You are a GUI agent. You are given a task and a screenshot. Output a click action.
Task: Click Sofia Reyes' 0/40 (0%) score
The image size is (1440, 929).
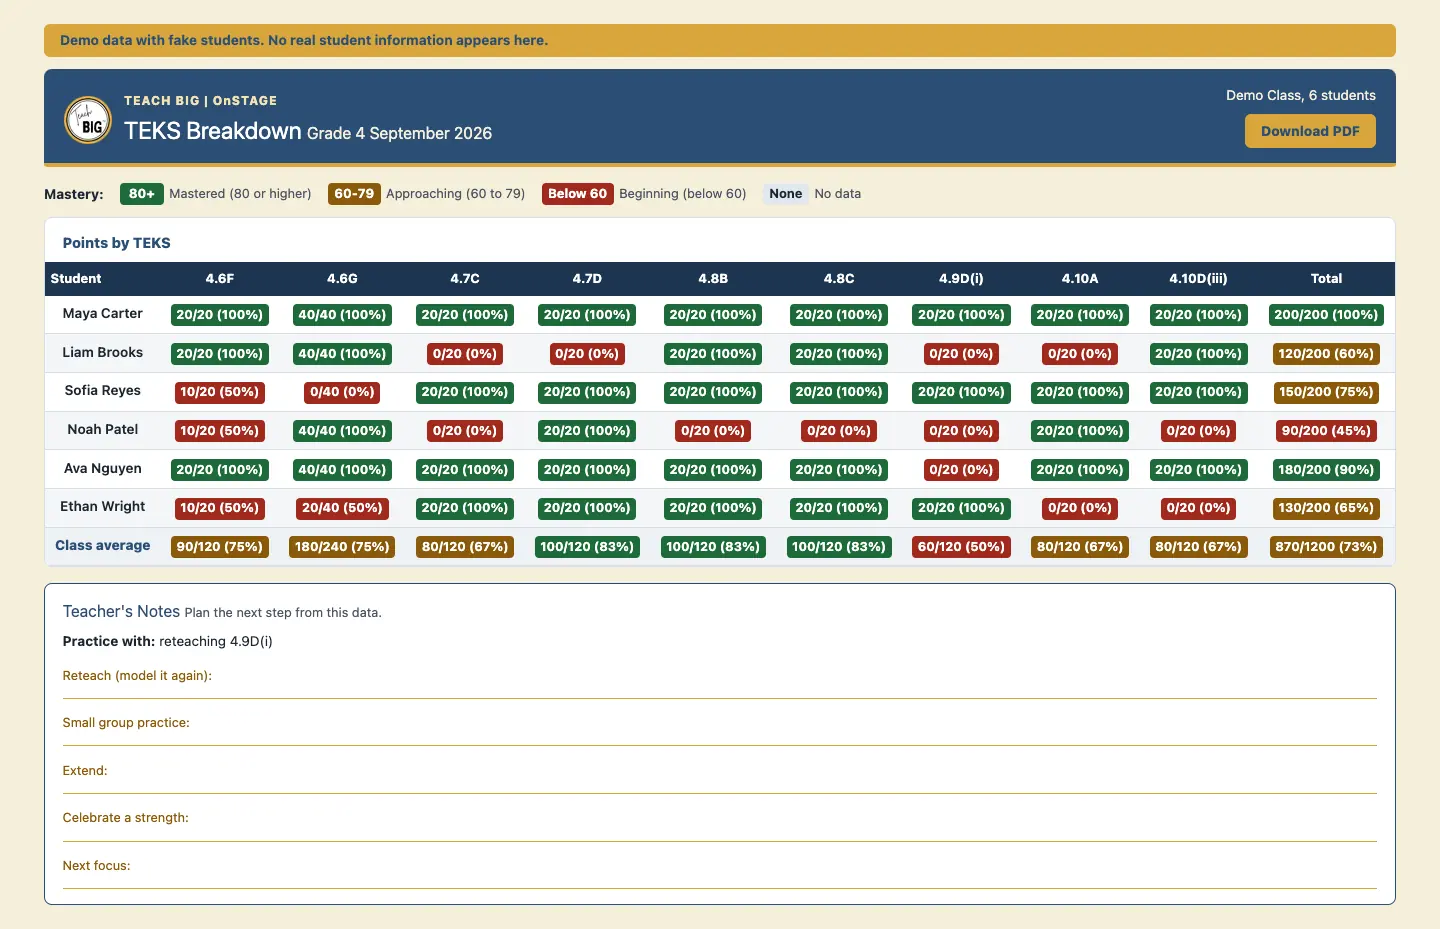pos(342,392)
